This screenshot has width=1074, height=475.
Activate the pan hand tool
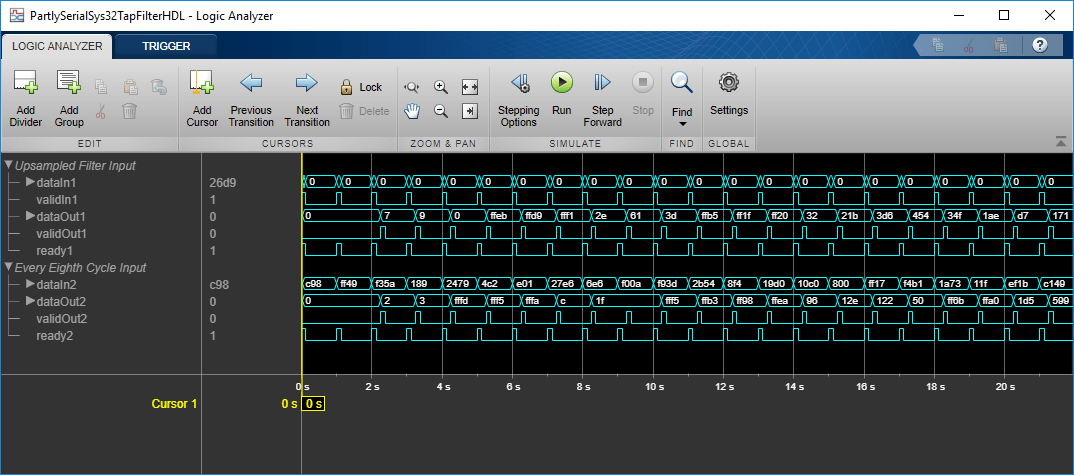[412, 110]
